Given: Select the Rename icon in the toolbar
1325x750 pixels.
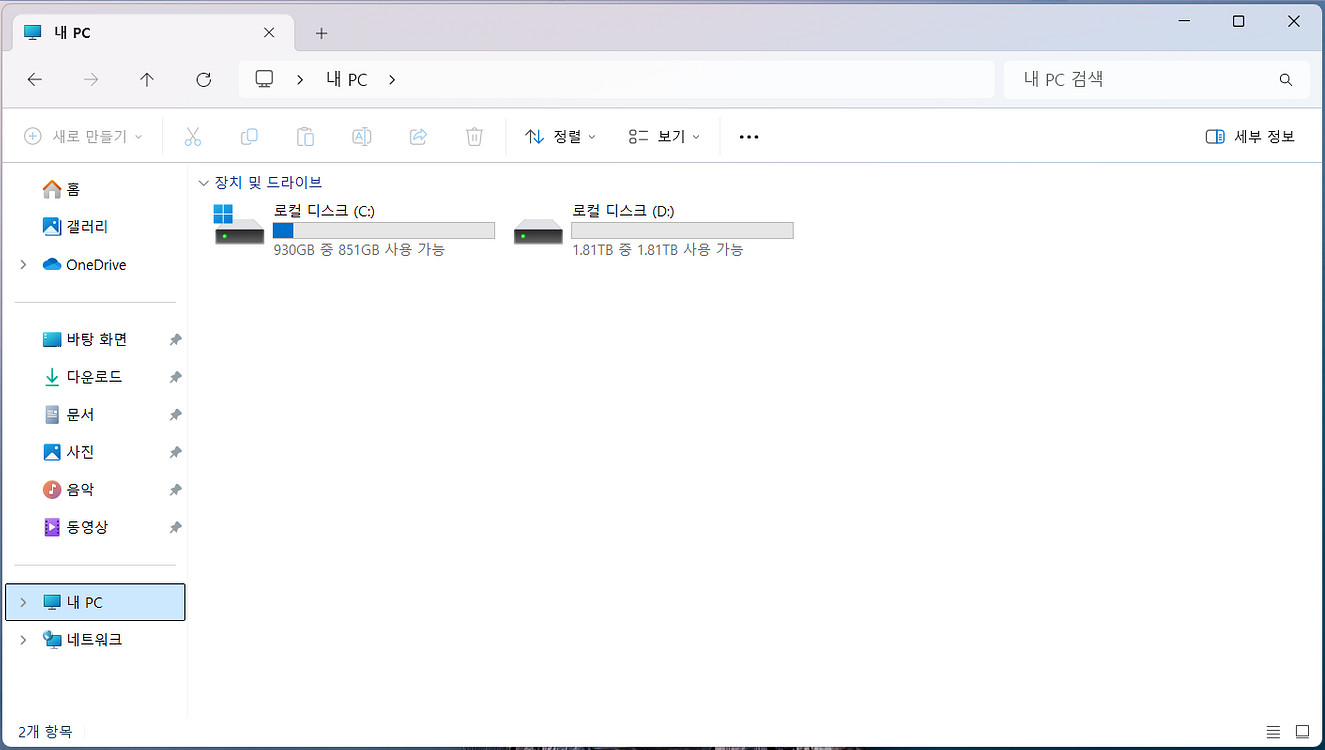Looking at the screenshot, I should pos(361,136).
